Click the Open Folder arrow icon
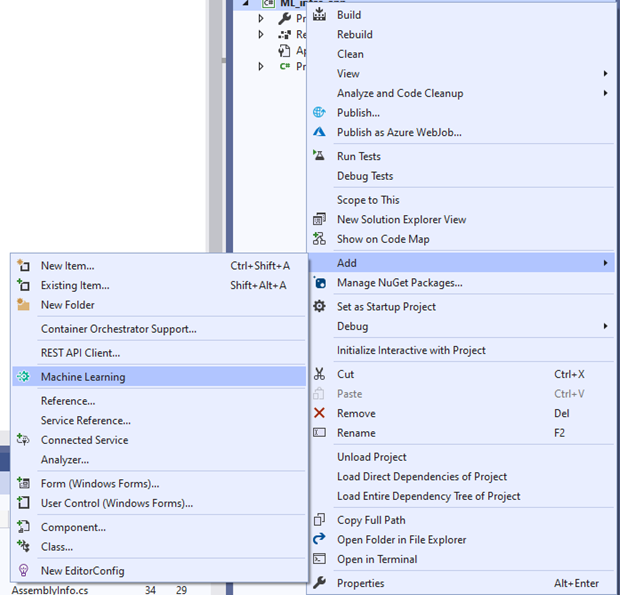Viewport: 620px width, 595px height. point(319,539)
